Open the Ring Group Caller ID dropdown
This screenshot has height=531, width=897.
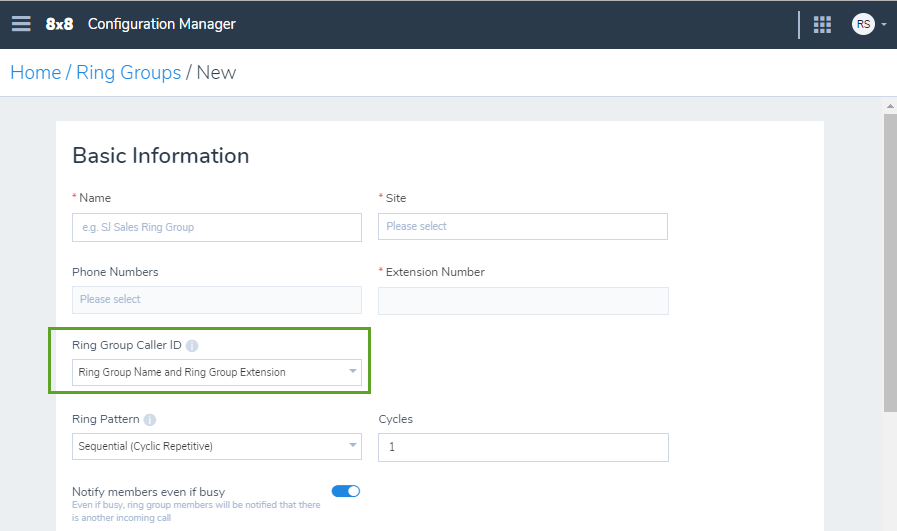tap(217, 372)
